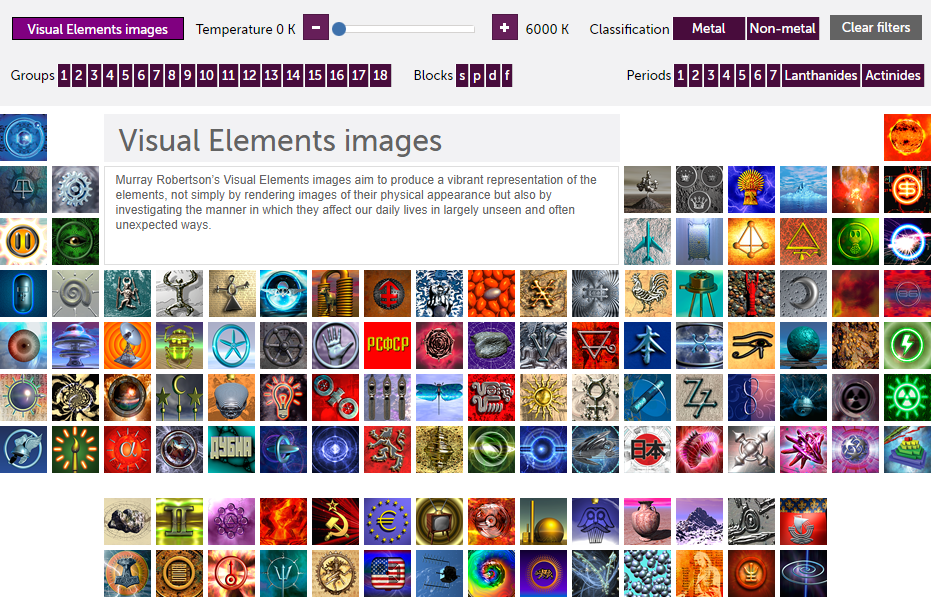Open the Zz letters tile
This screenshot has height=609, width=931.
click(699, 397)
